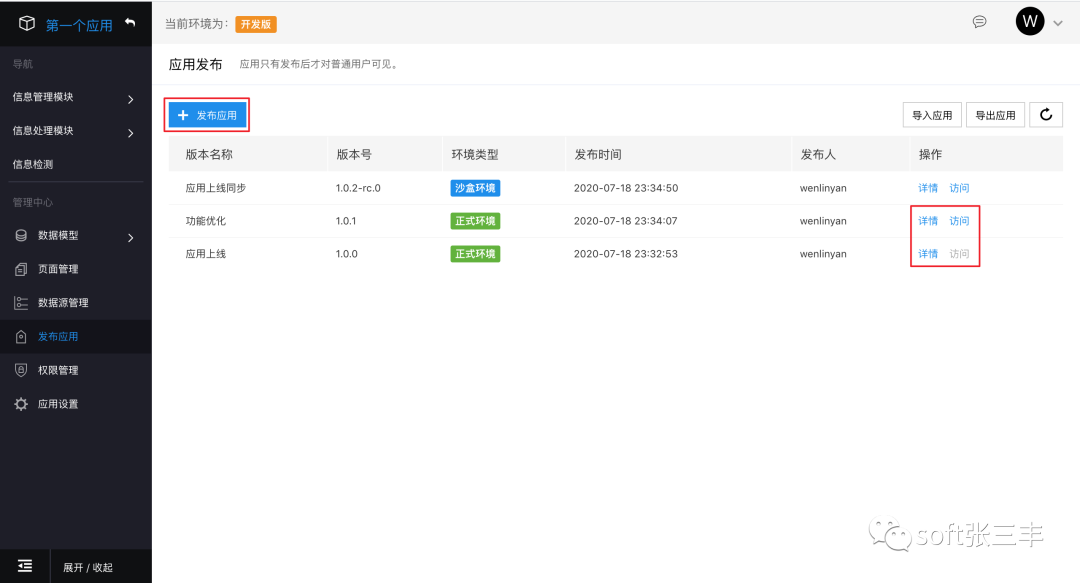Click the sidebar collapse menu icon
This screenshot has height=583, width=1080.
pos(25,566)
